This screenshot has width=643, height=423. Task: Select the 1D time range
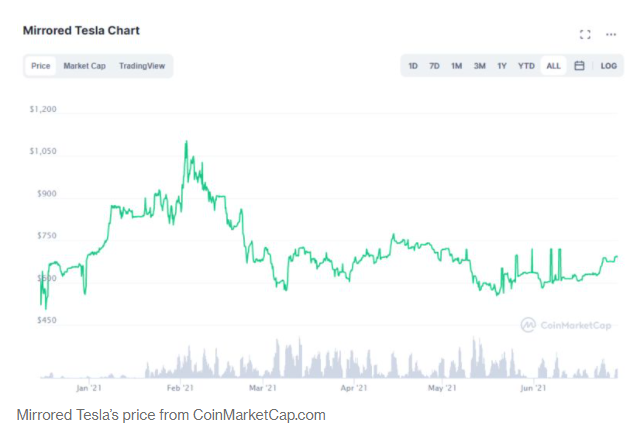pos(413,66)
